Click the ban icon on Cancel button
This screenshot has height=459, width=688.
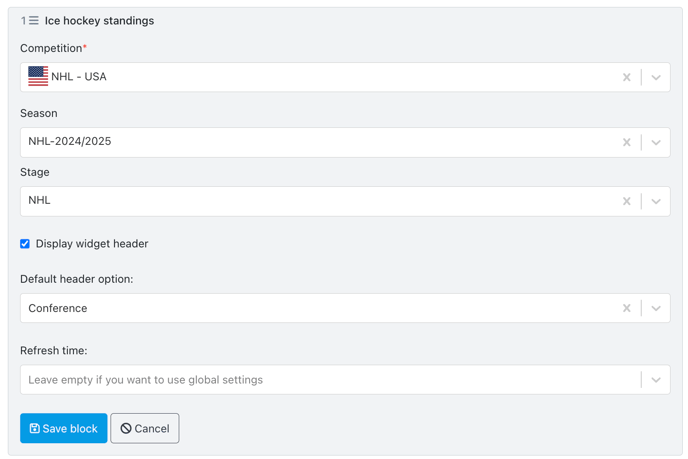click(x=126, y=428)
